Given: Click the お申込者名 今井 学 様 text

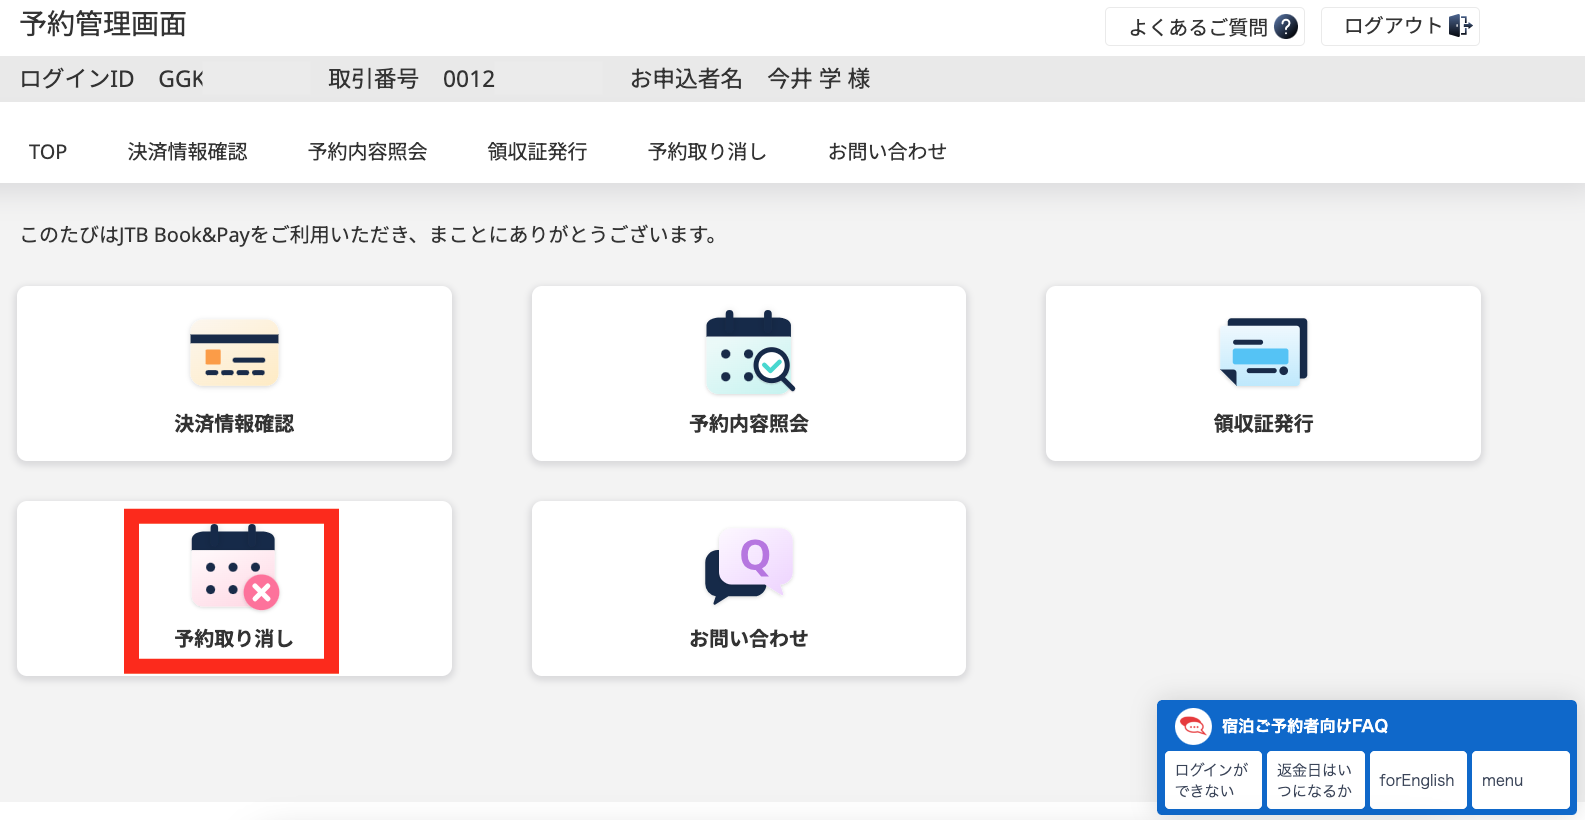Looking at the screenshot, I should pyautogui.click(x=750, y=79).
